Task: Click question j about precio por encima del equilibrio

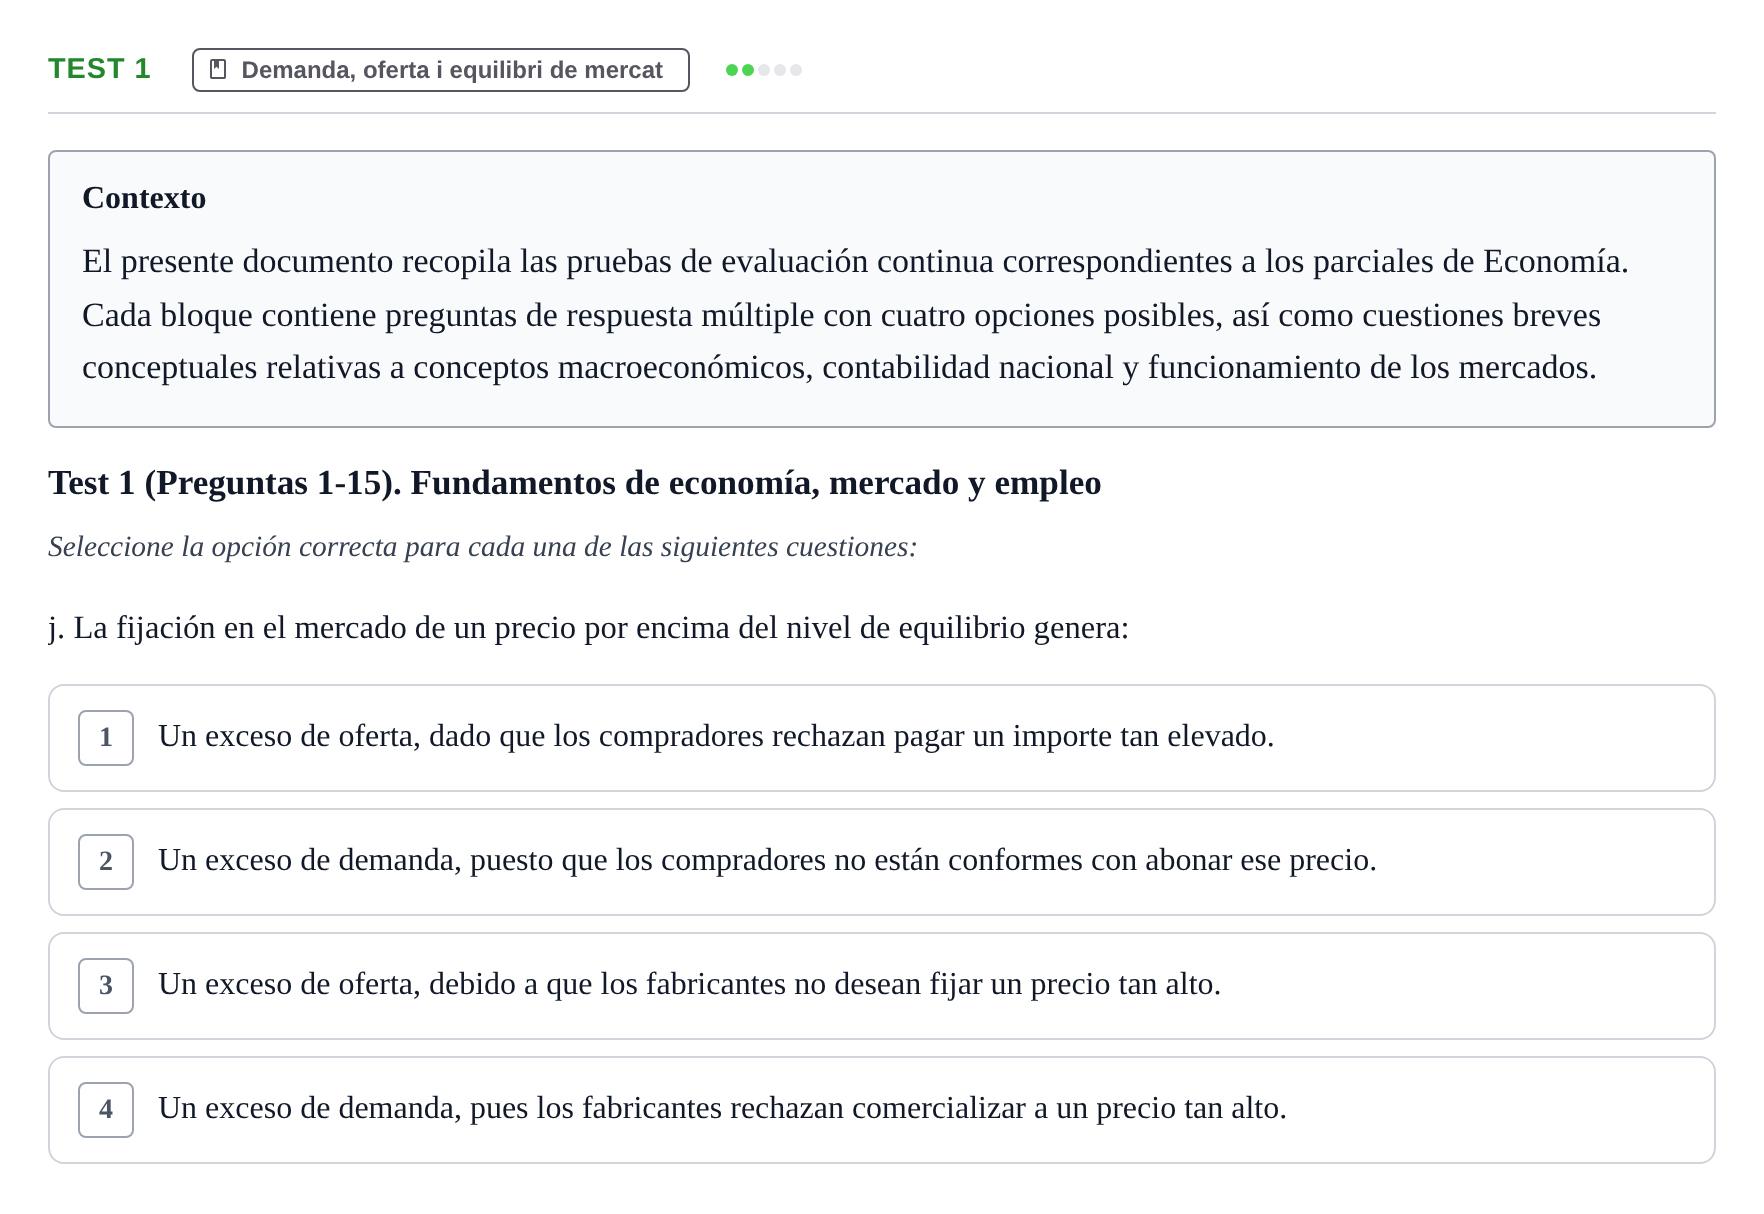Action: [x=588, y=628]
